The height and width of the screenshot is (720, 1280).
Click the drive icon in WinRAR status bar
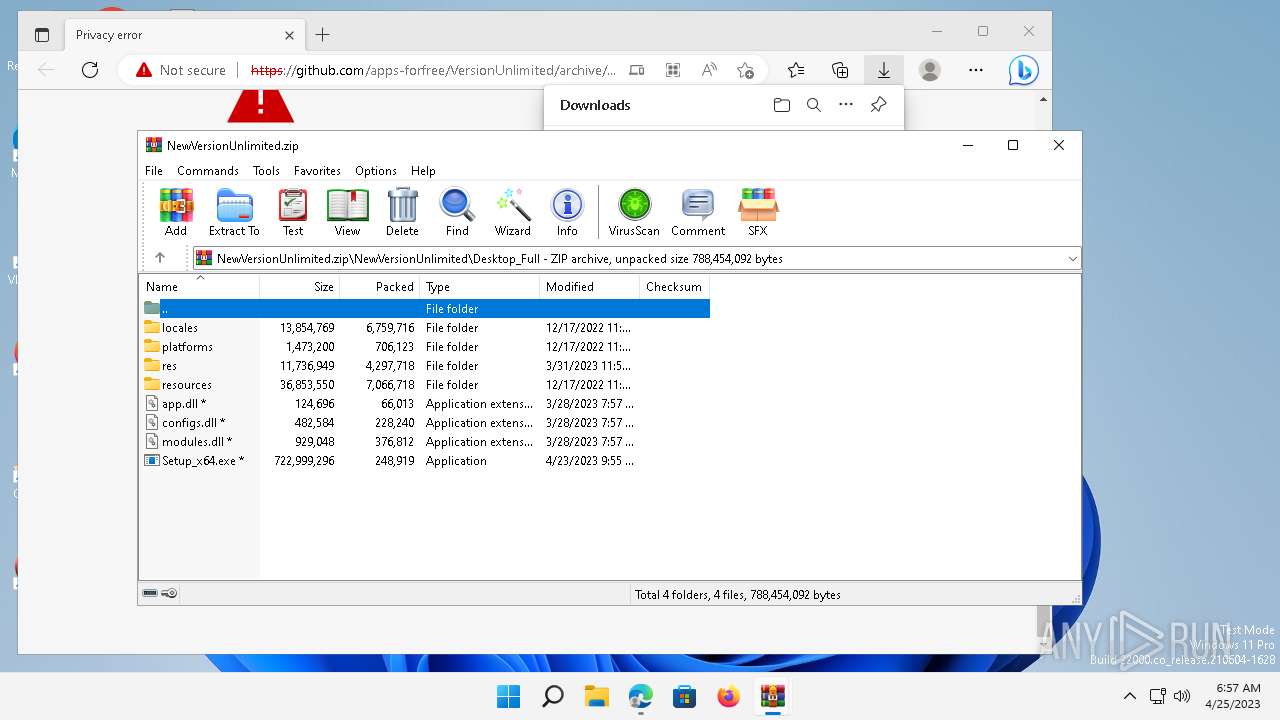(x=150, y=593)
